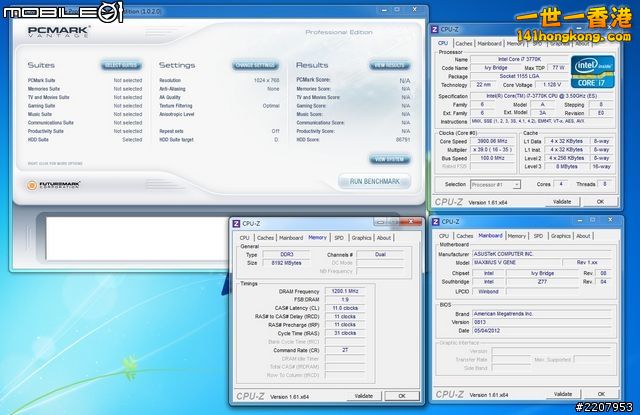
Task: Open the Processor #1 selection dropdown
Action: pyautogui.click(x=498, y=184)
